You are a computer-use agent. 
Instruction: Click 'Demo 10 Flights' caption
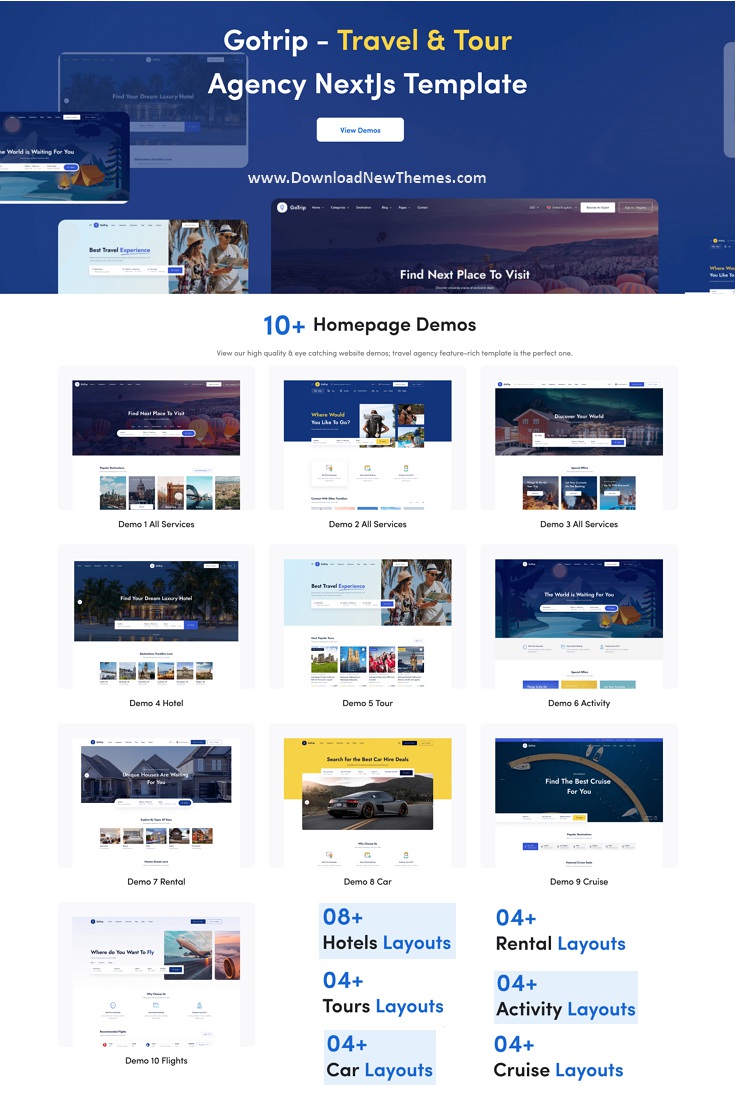click(156, 1061)
